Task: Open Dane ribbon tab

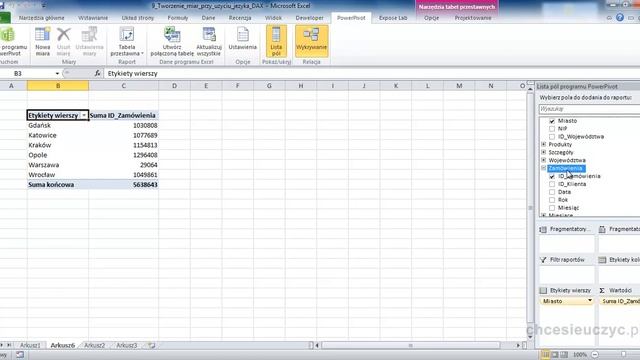Action: [208, 18]
